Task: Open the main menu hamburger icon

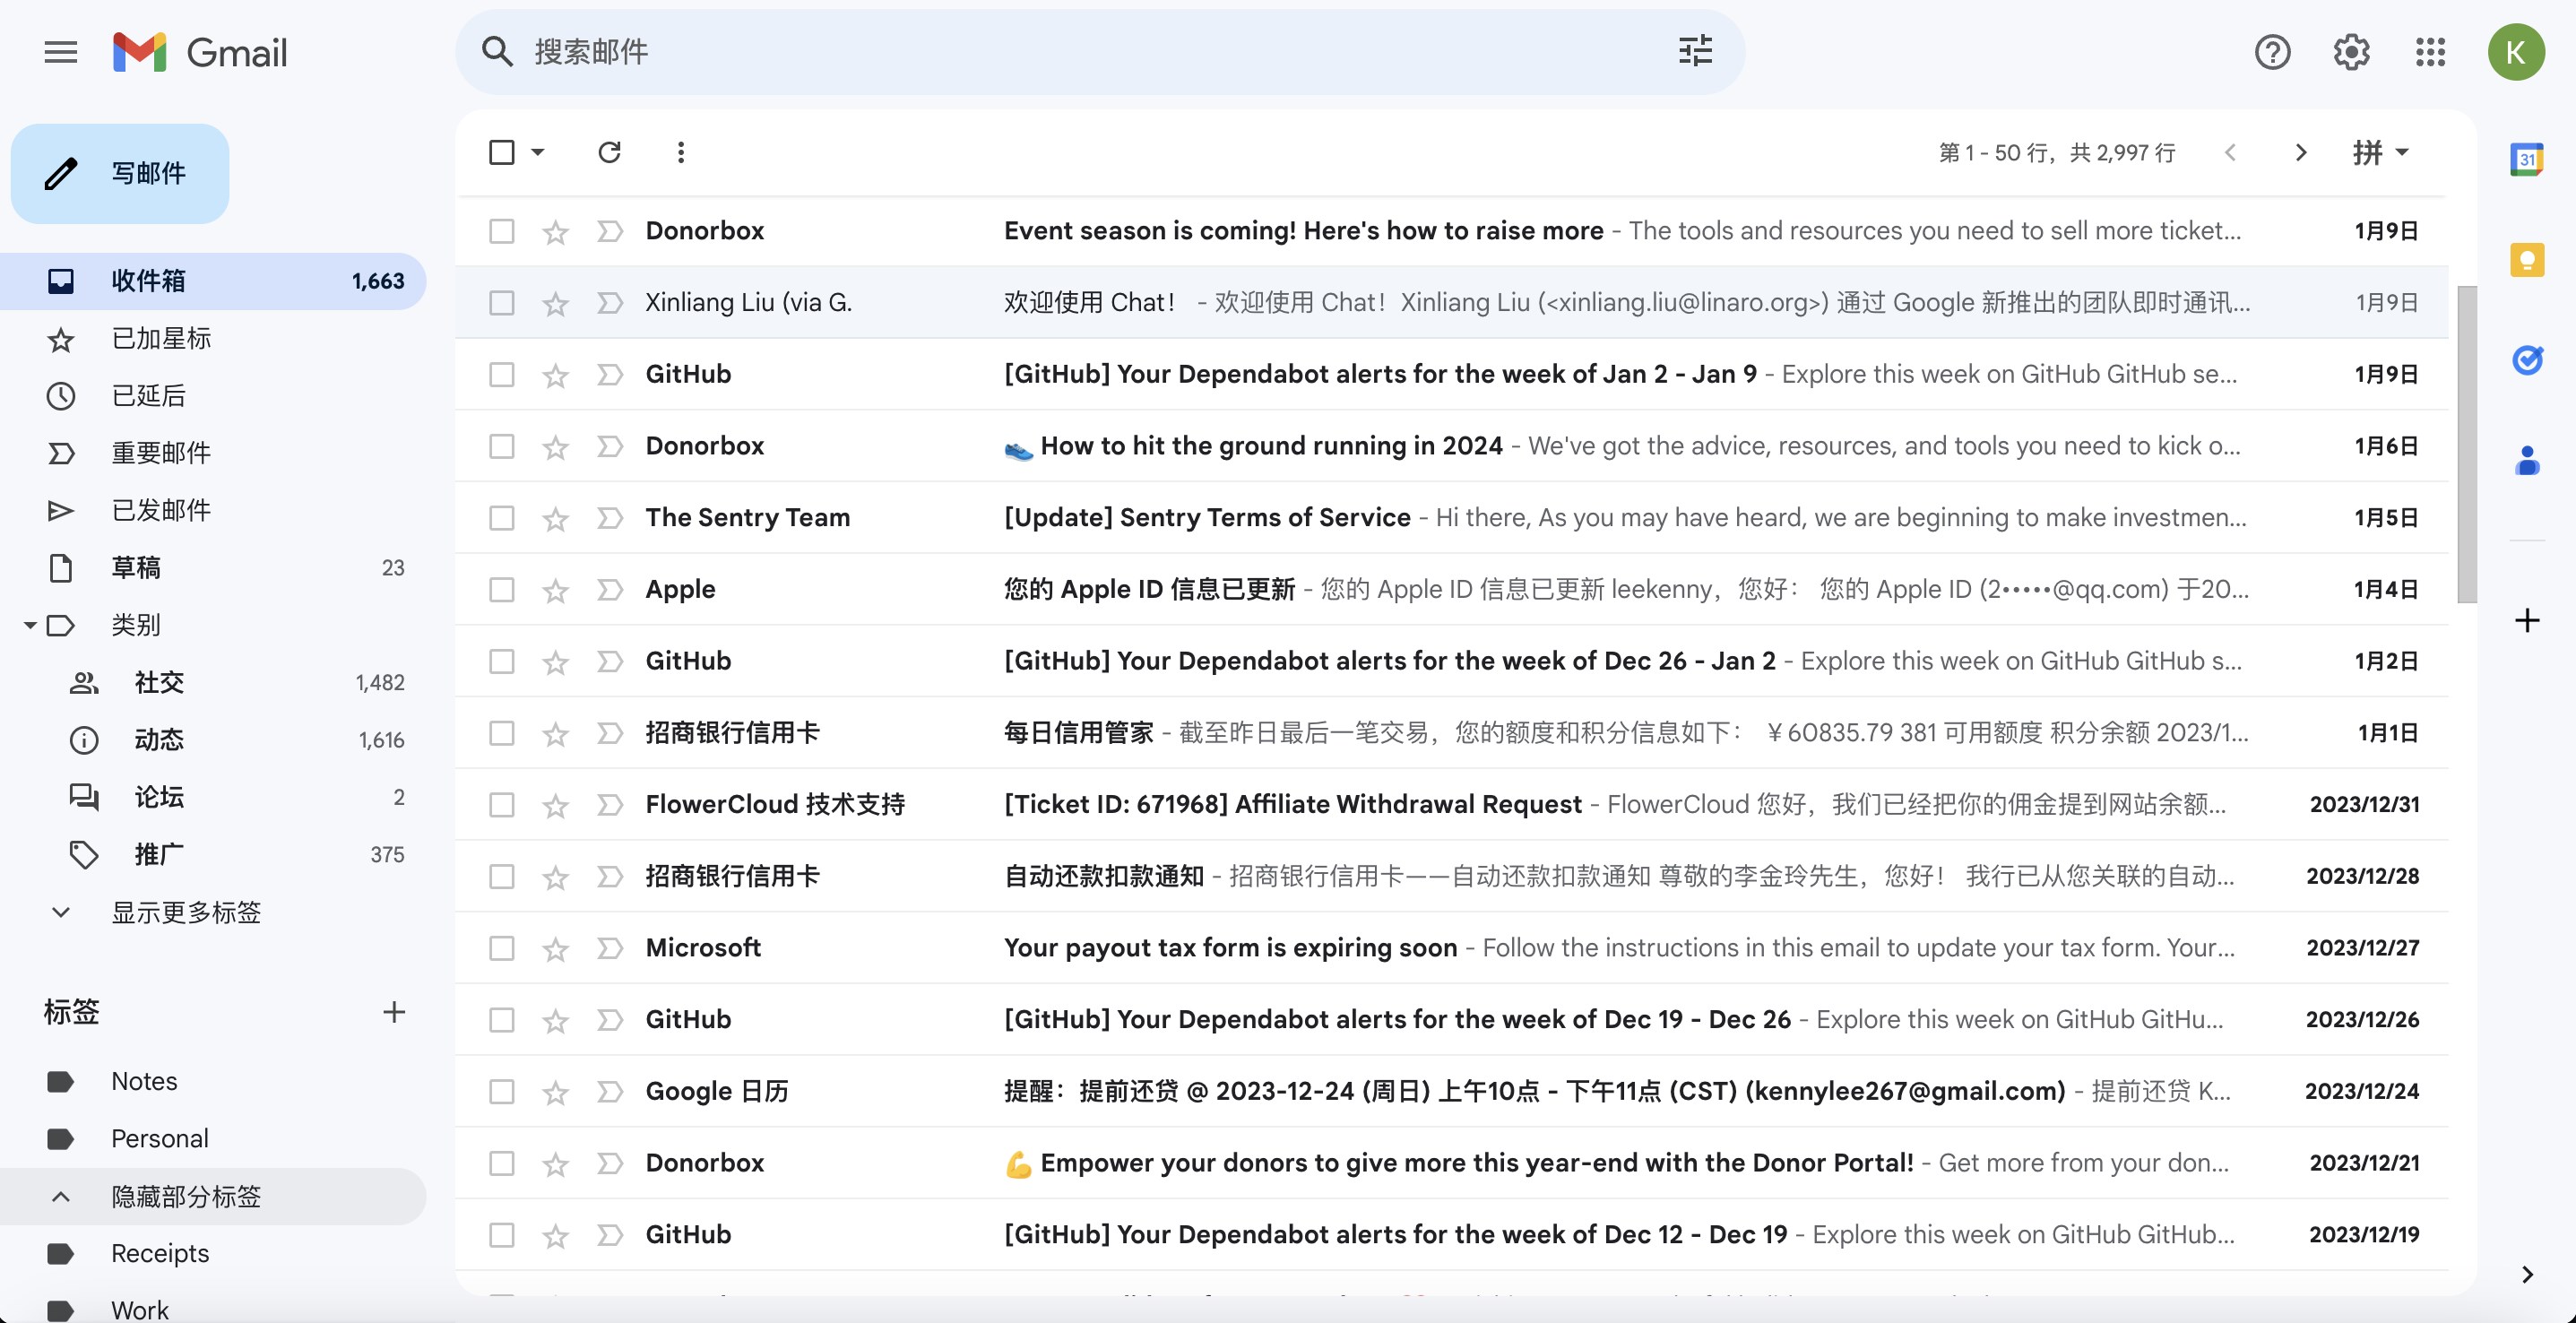Action: [61, 52]
